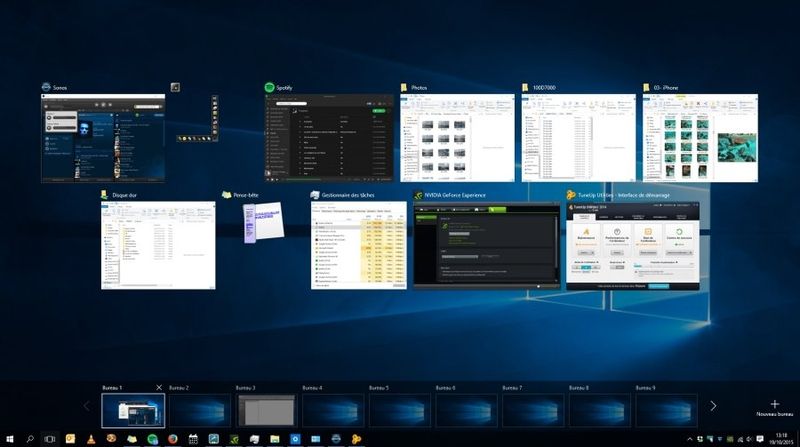Open the TuneUp Utilities window
Viewport: 800px width, 447px height.
click(x=632, y=245)
